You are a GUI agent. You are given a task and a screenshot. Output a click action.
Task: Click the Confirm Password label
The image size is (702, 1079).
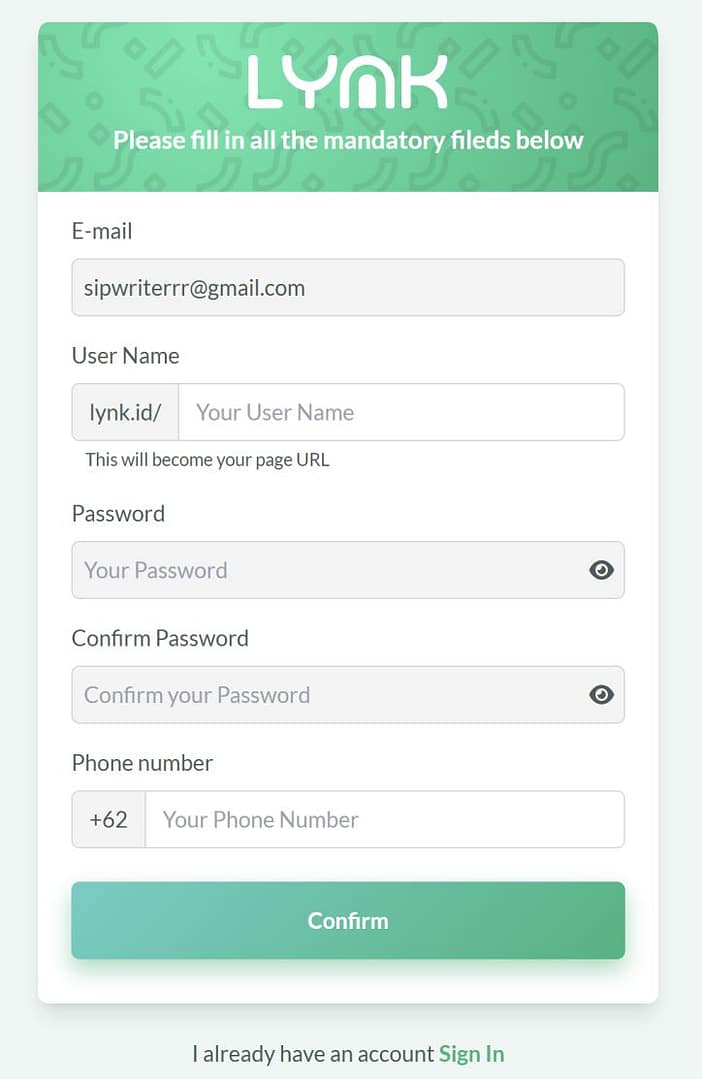click(160, 639)
